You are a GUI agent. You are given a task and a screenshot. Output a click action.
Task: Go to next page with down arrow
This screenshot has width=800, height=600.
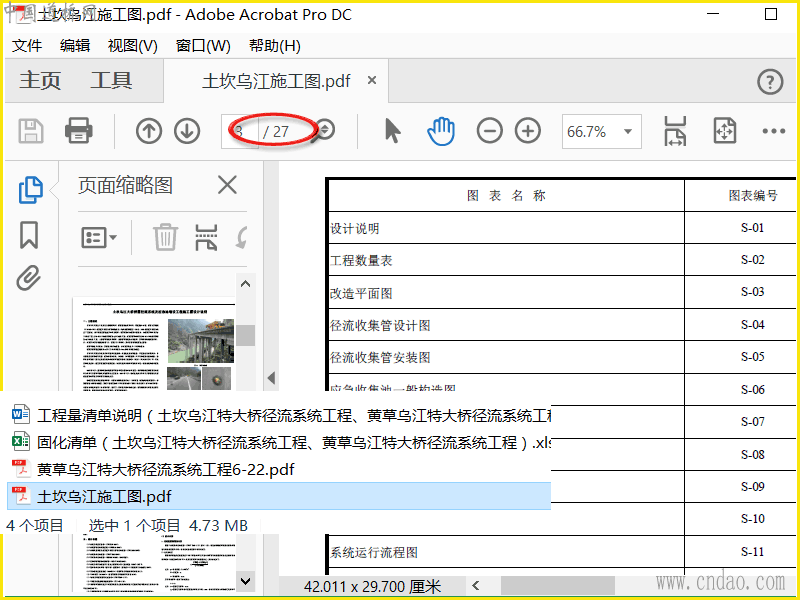click(x=187, y=131)
